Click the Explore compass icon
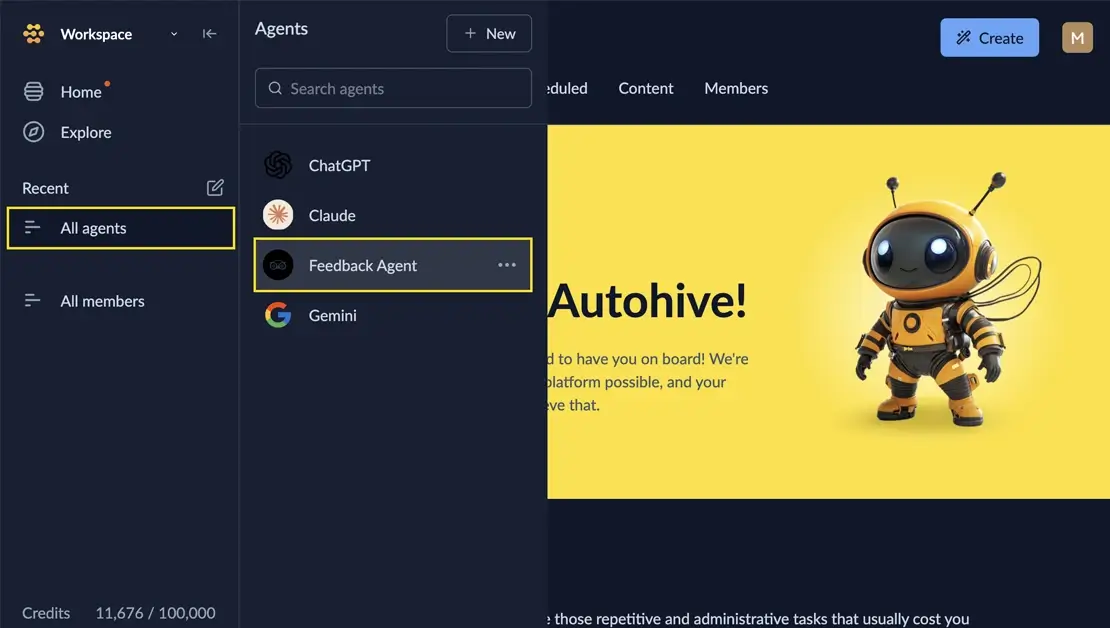This screenshot has height=628, width=1110. tap(33, 132)
